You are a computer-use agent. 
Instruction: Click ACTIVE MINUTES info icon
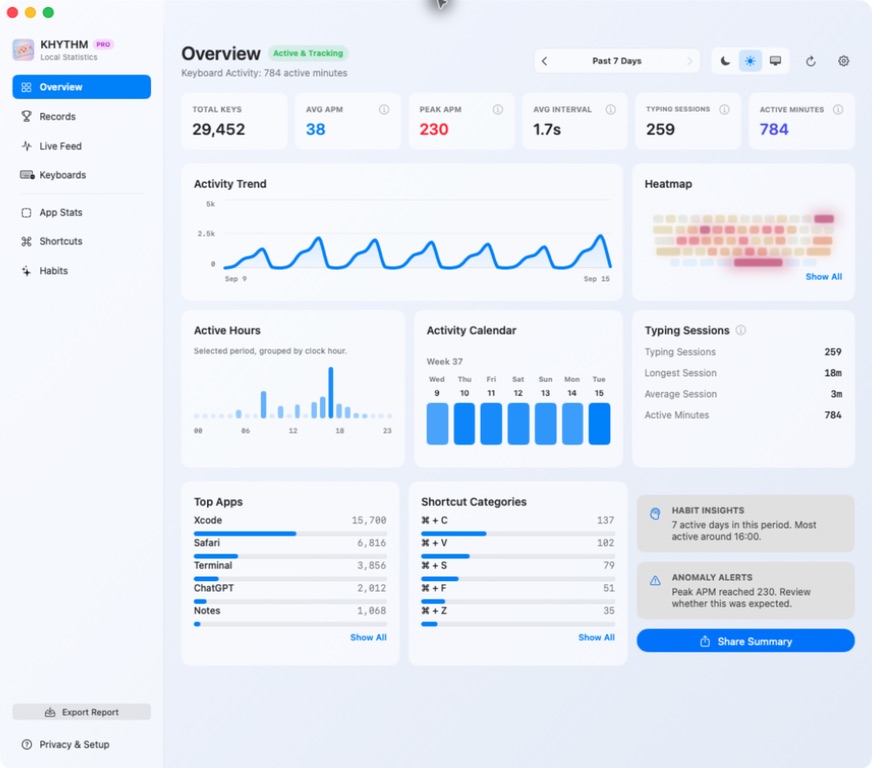click(x=838, y=110)
